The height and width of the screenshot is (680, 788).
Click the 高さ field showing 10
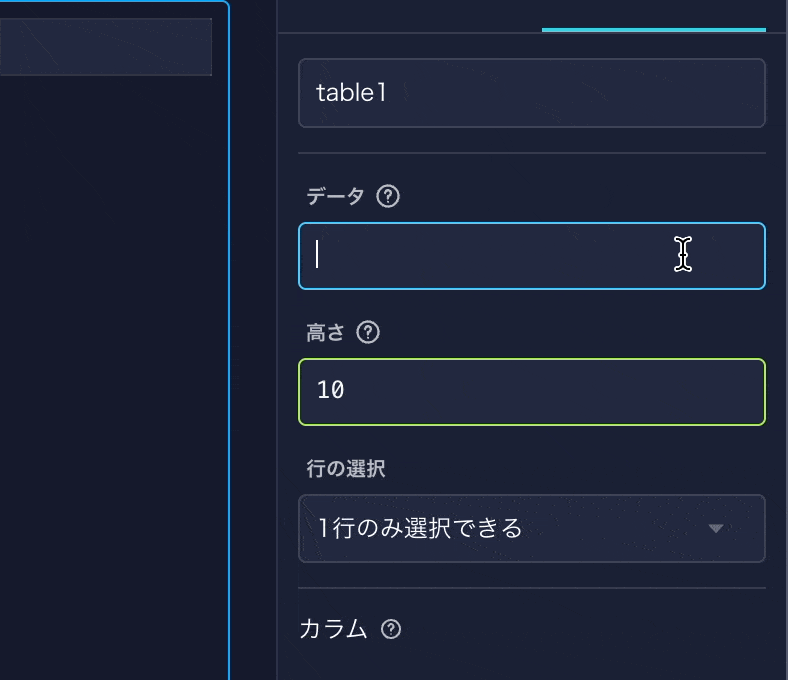click(531, 391)
